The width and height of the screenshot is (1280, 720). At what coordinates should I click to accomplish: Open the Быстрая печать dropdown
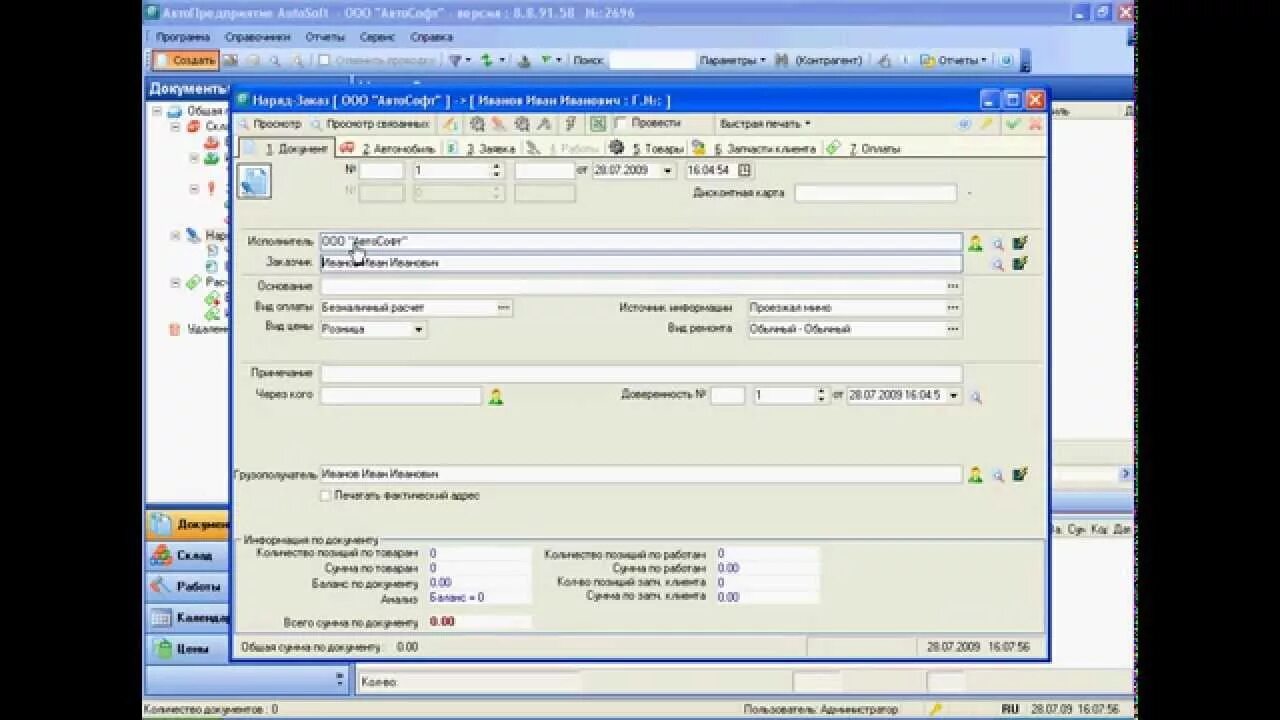pyautogui.click(x=765, y=124)
